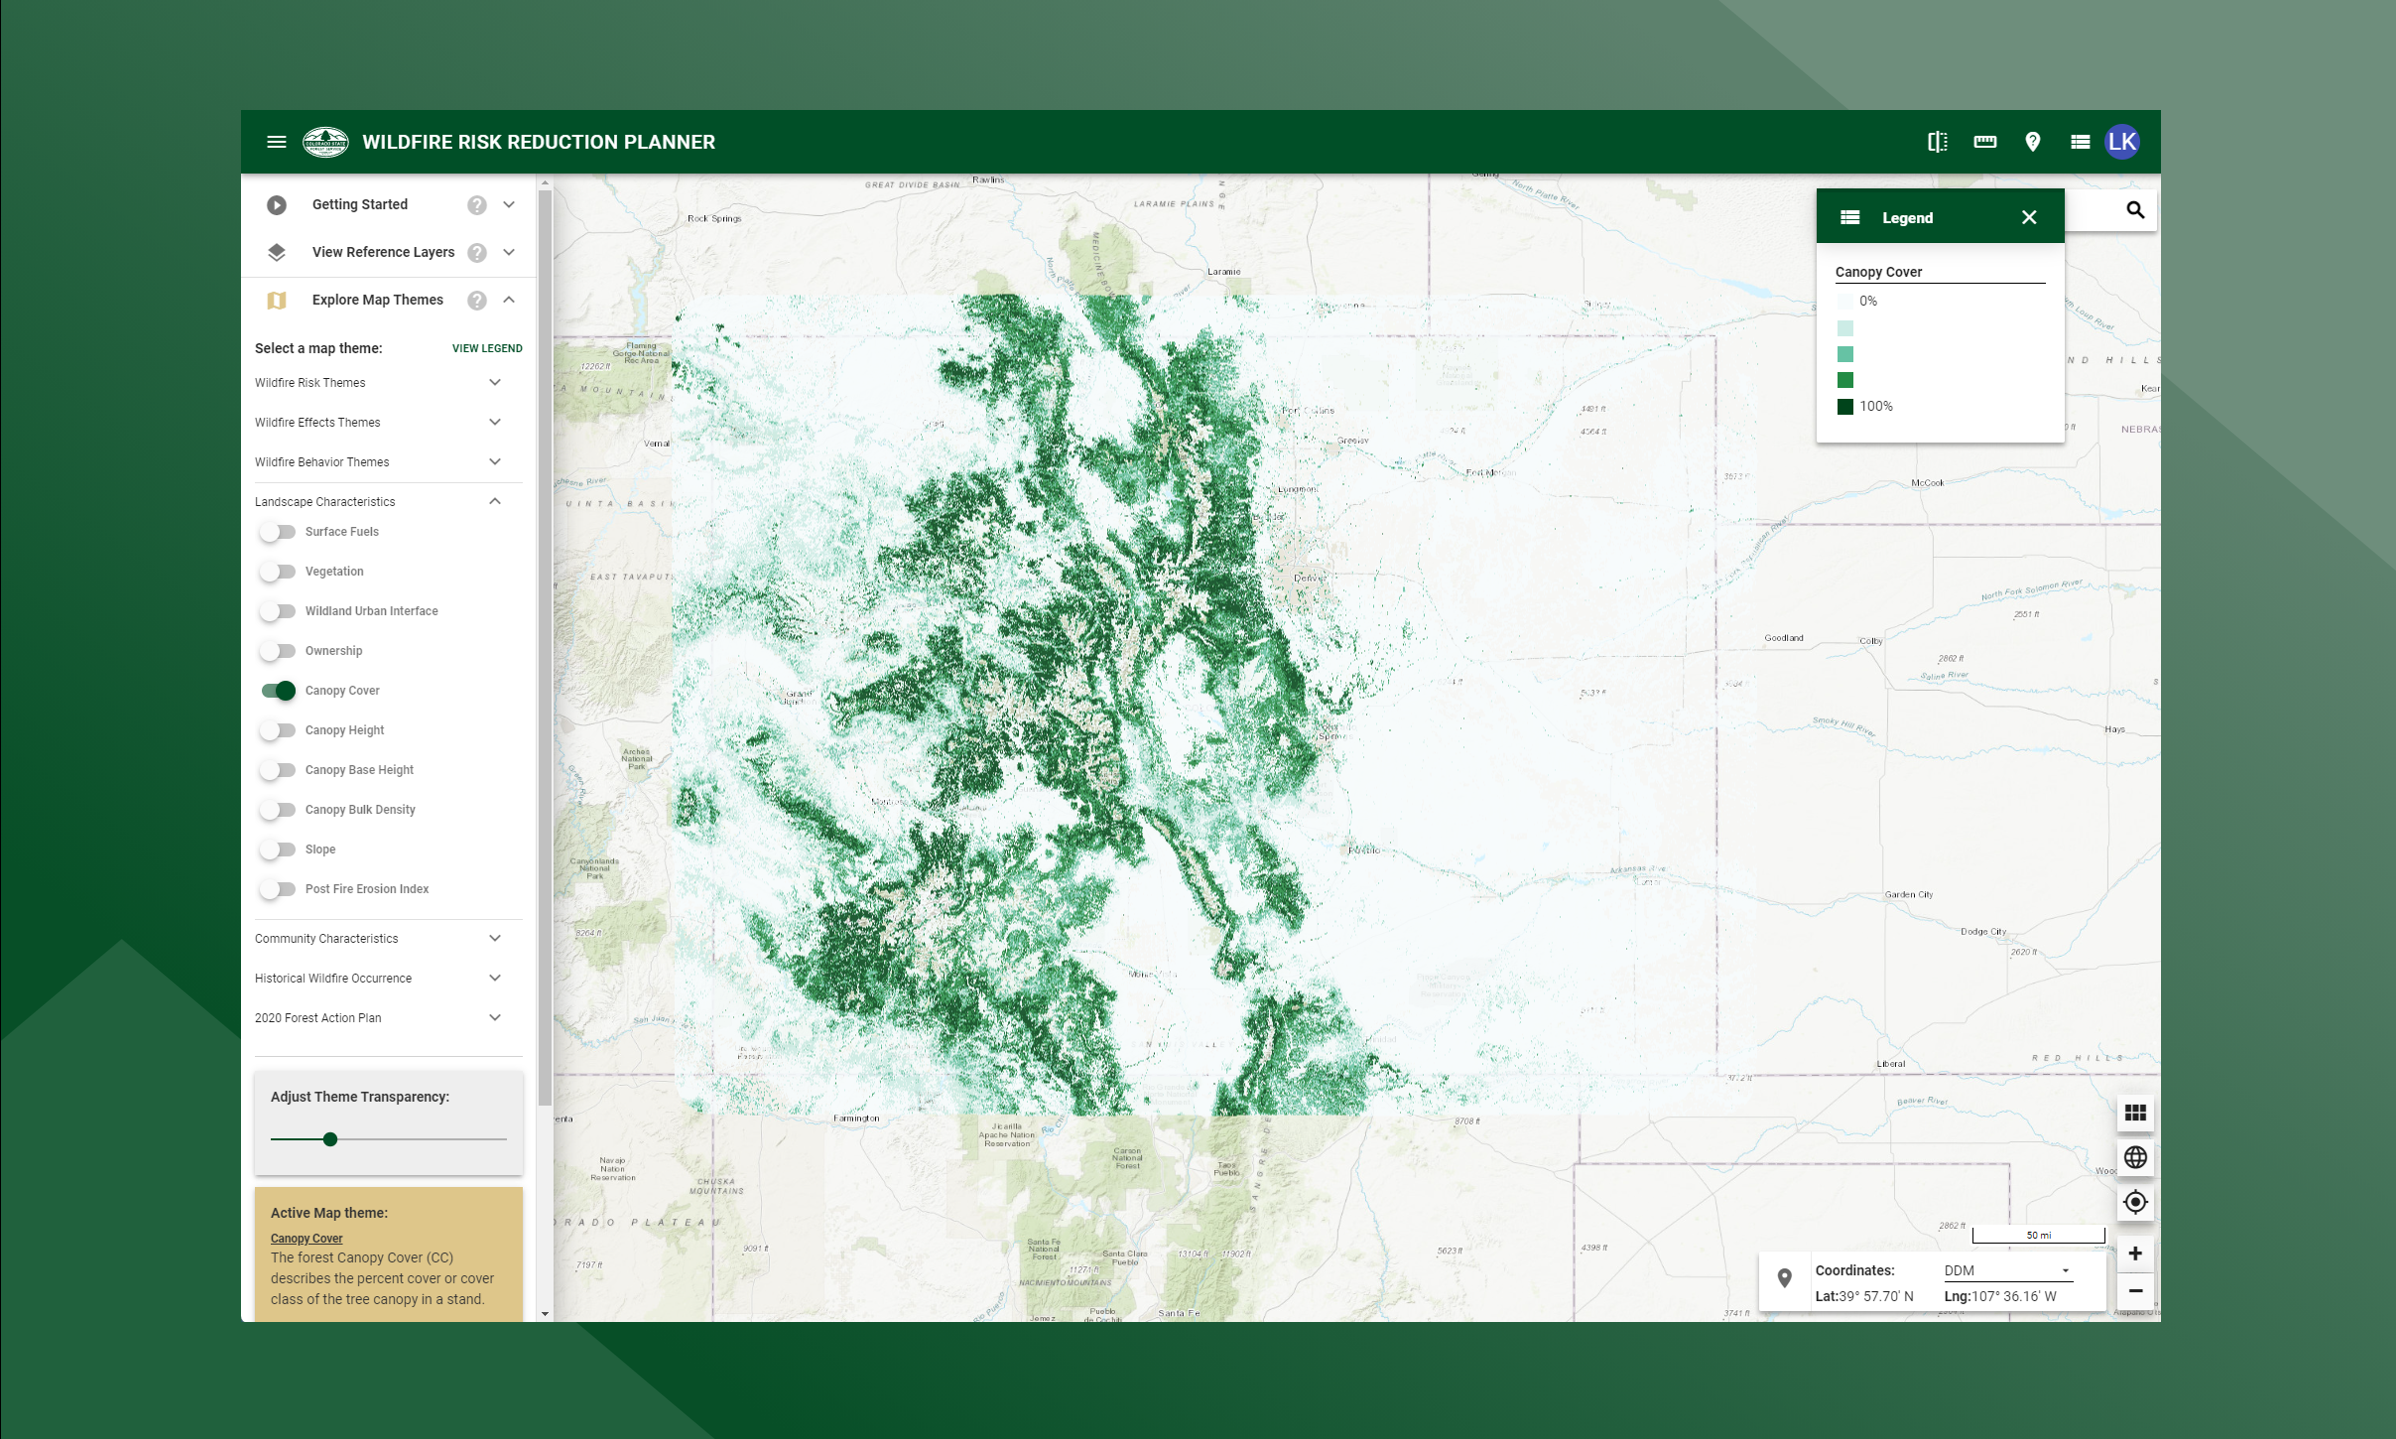Click the Legend panel list icon

[x=1850, y=217]
